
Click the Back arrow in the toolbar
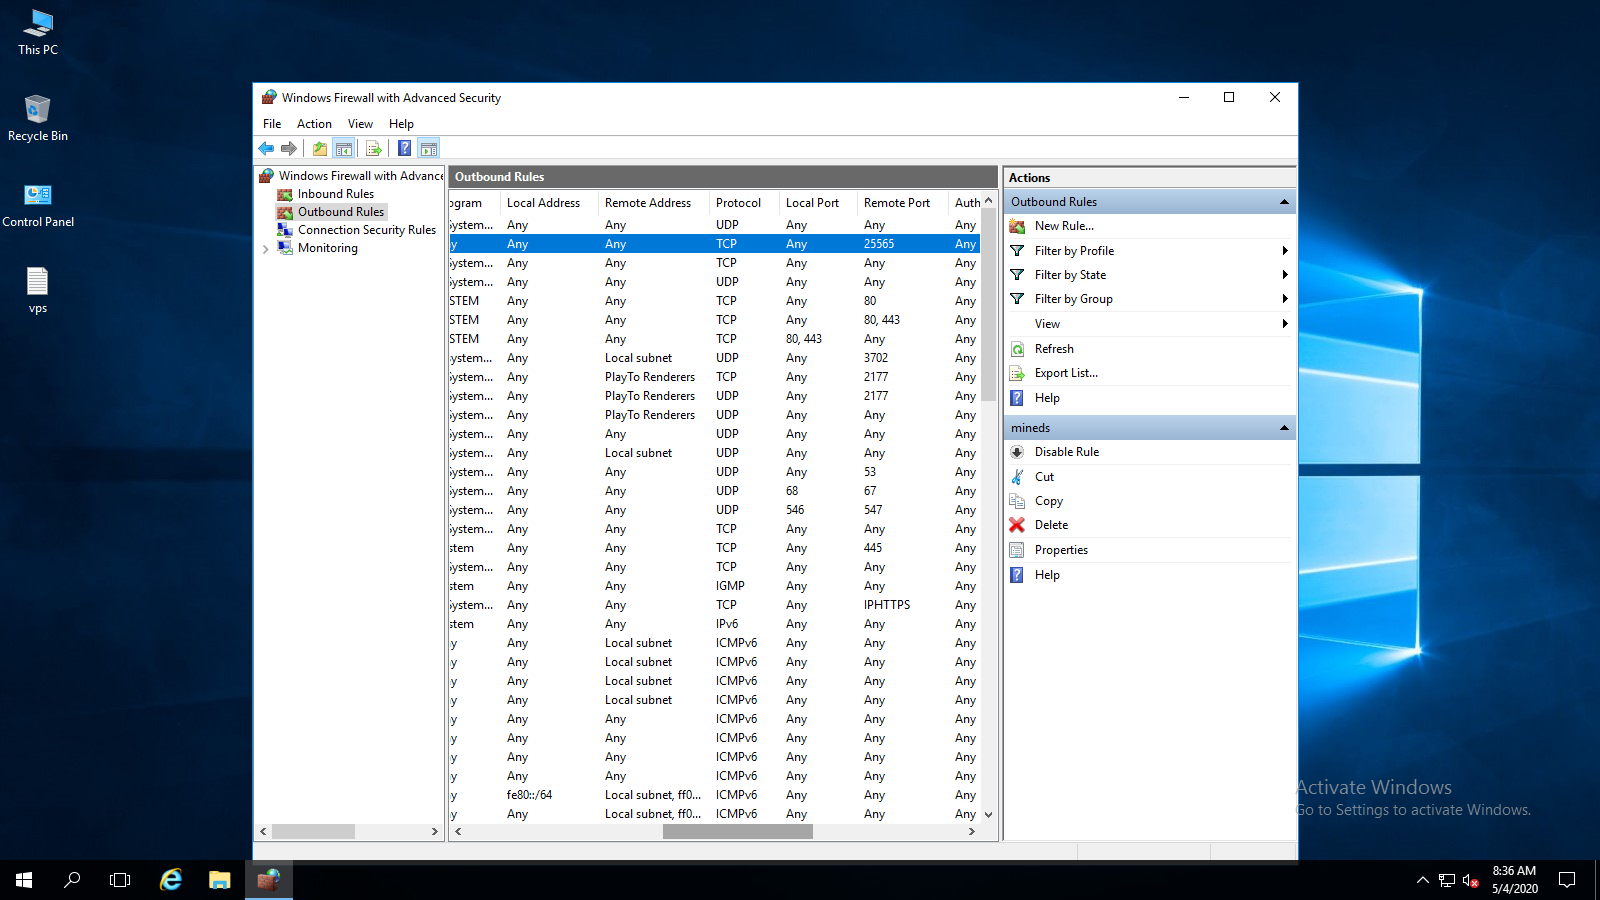(x=266, y=149)
